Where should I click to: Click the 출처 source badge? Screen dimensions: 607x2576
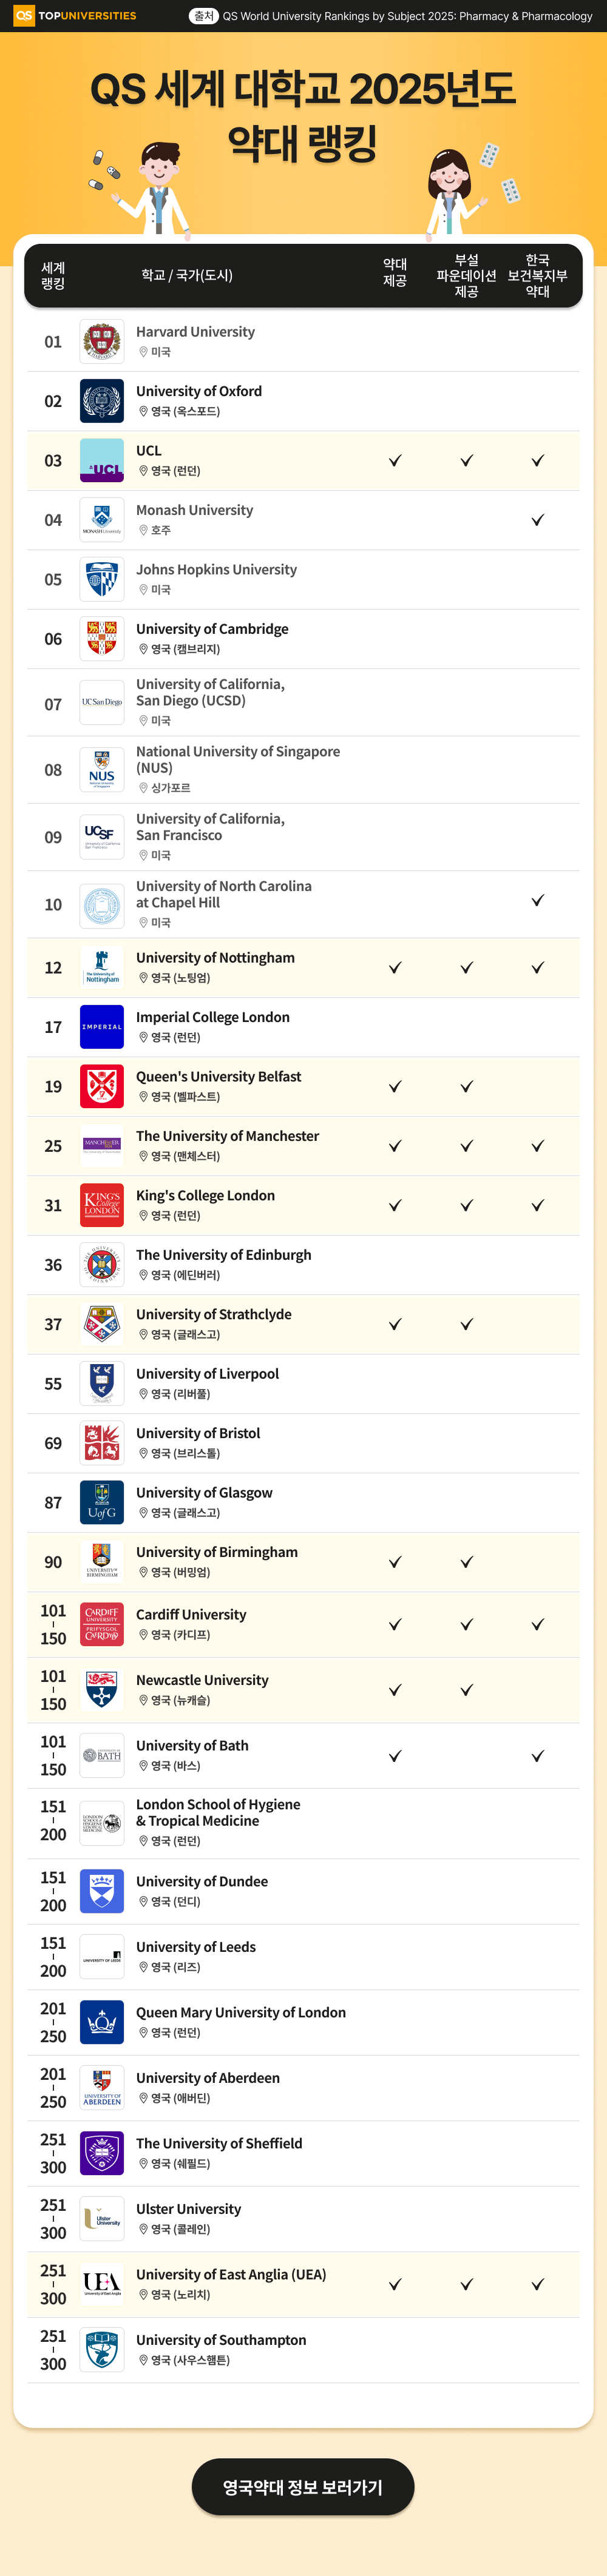(204, 16)
